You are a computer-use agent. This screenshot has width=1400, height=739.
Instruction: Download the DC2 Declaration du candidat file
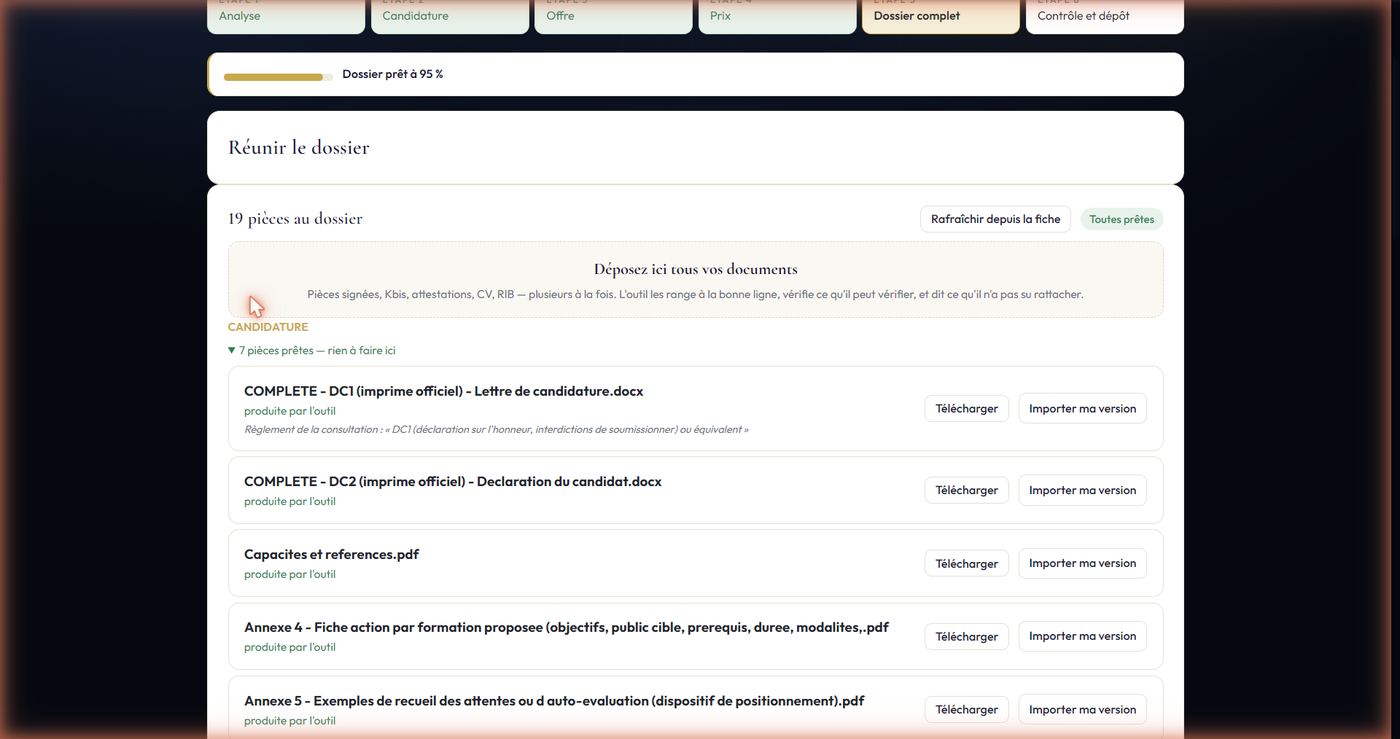967,490
